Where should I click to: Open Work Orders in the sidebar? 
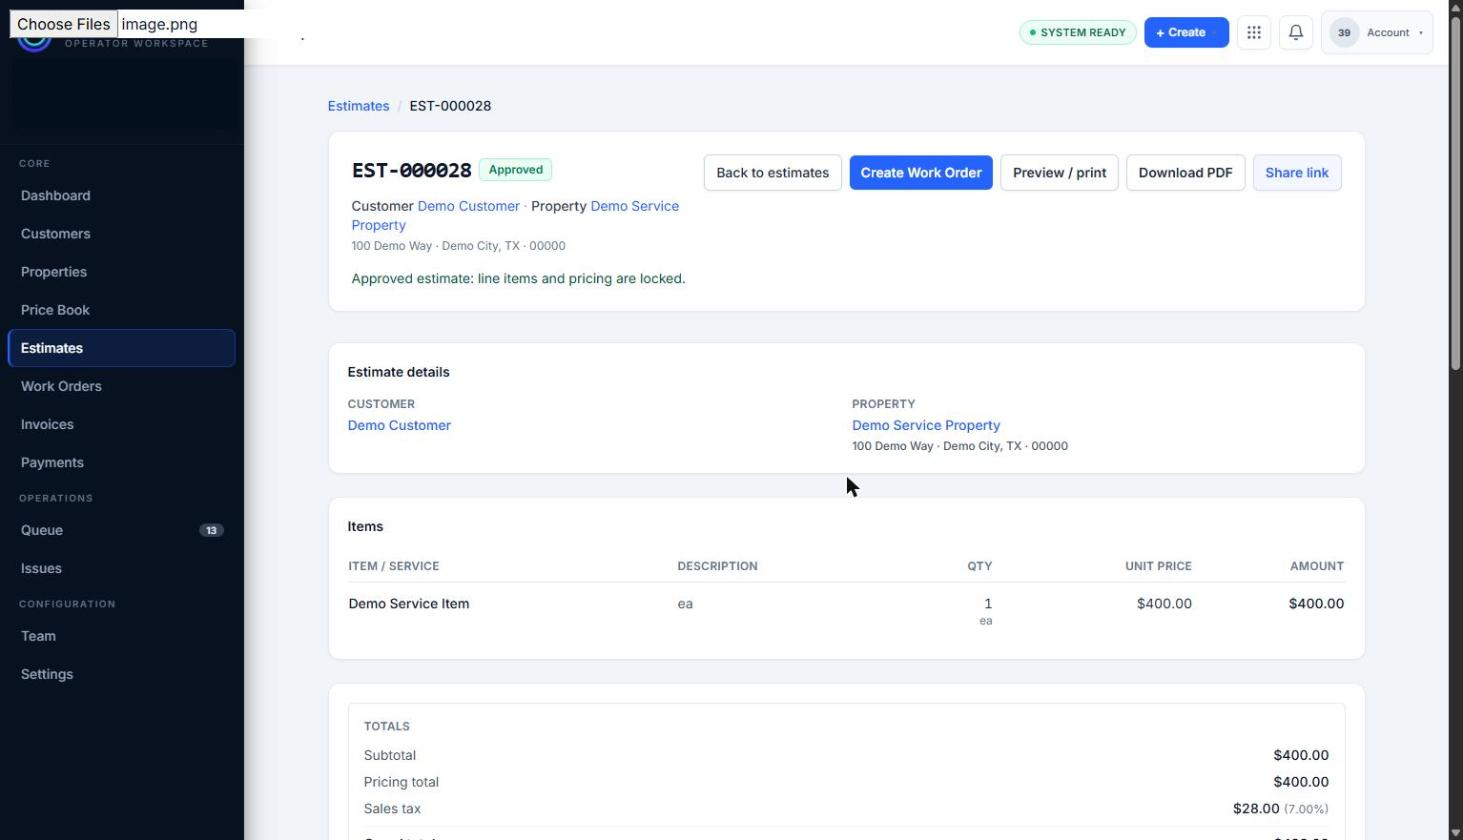point(121,386)
